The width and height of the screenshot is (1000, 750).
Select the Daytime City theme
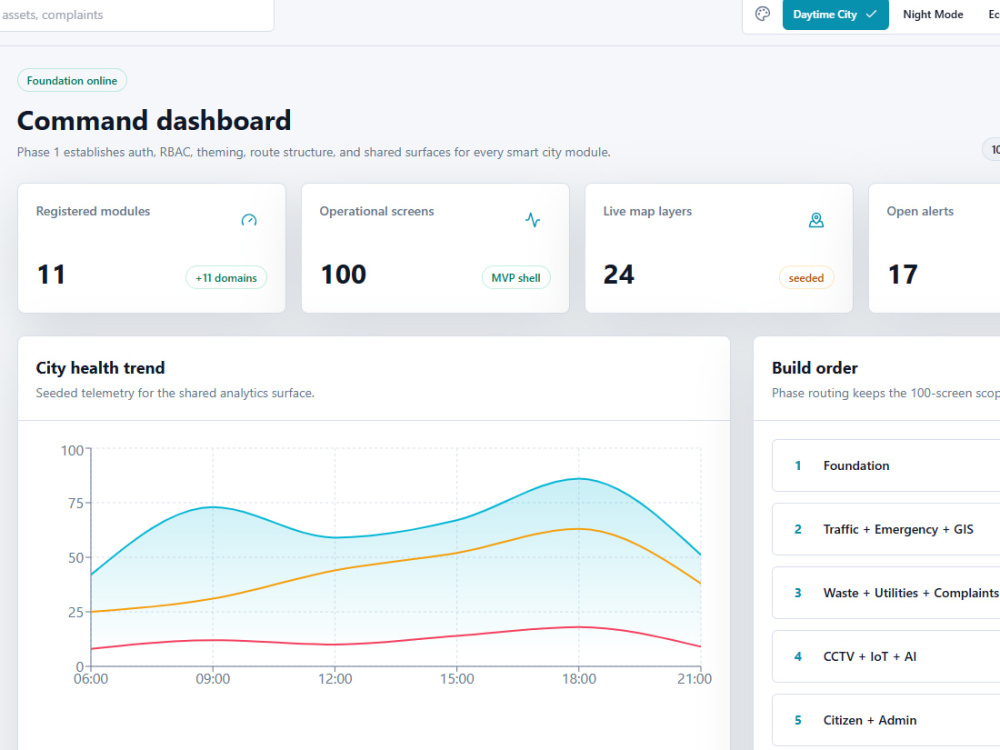[x=835, y=14]
